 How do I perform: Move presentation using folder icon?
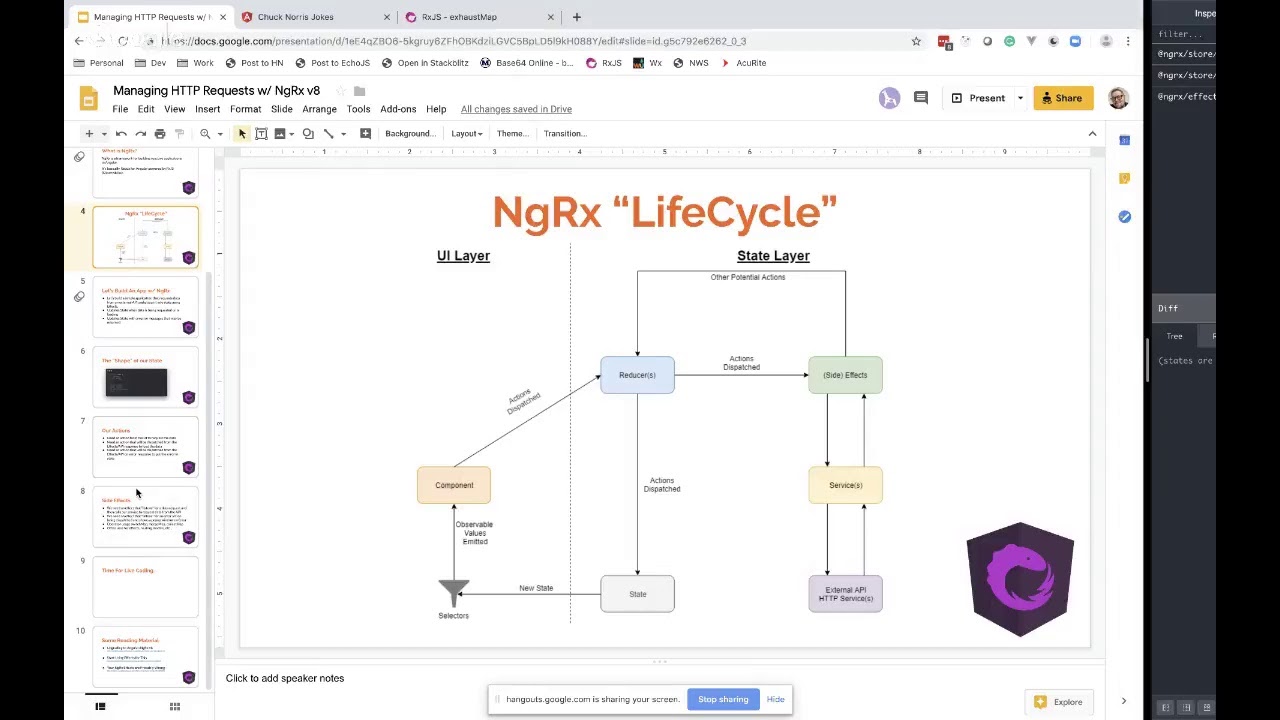(x=360, y=91)
